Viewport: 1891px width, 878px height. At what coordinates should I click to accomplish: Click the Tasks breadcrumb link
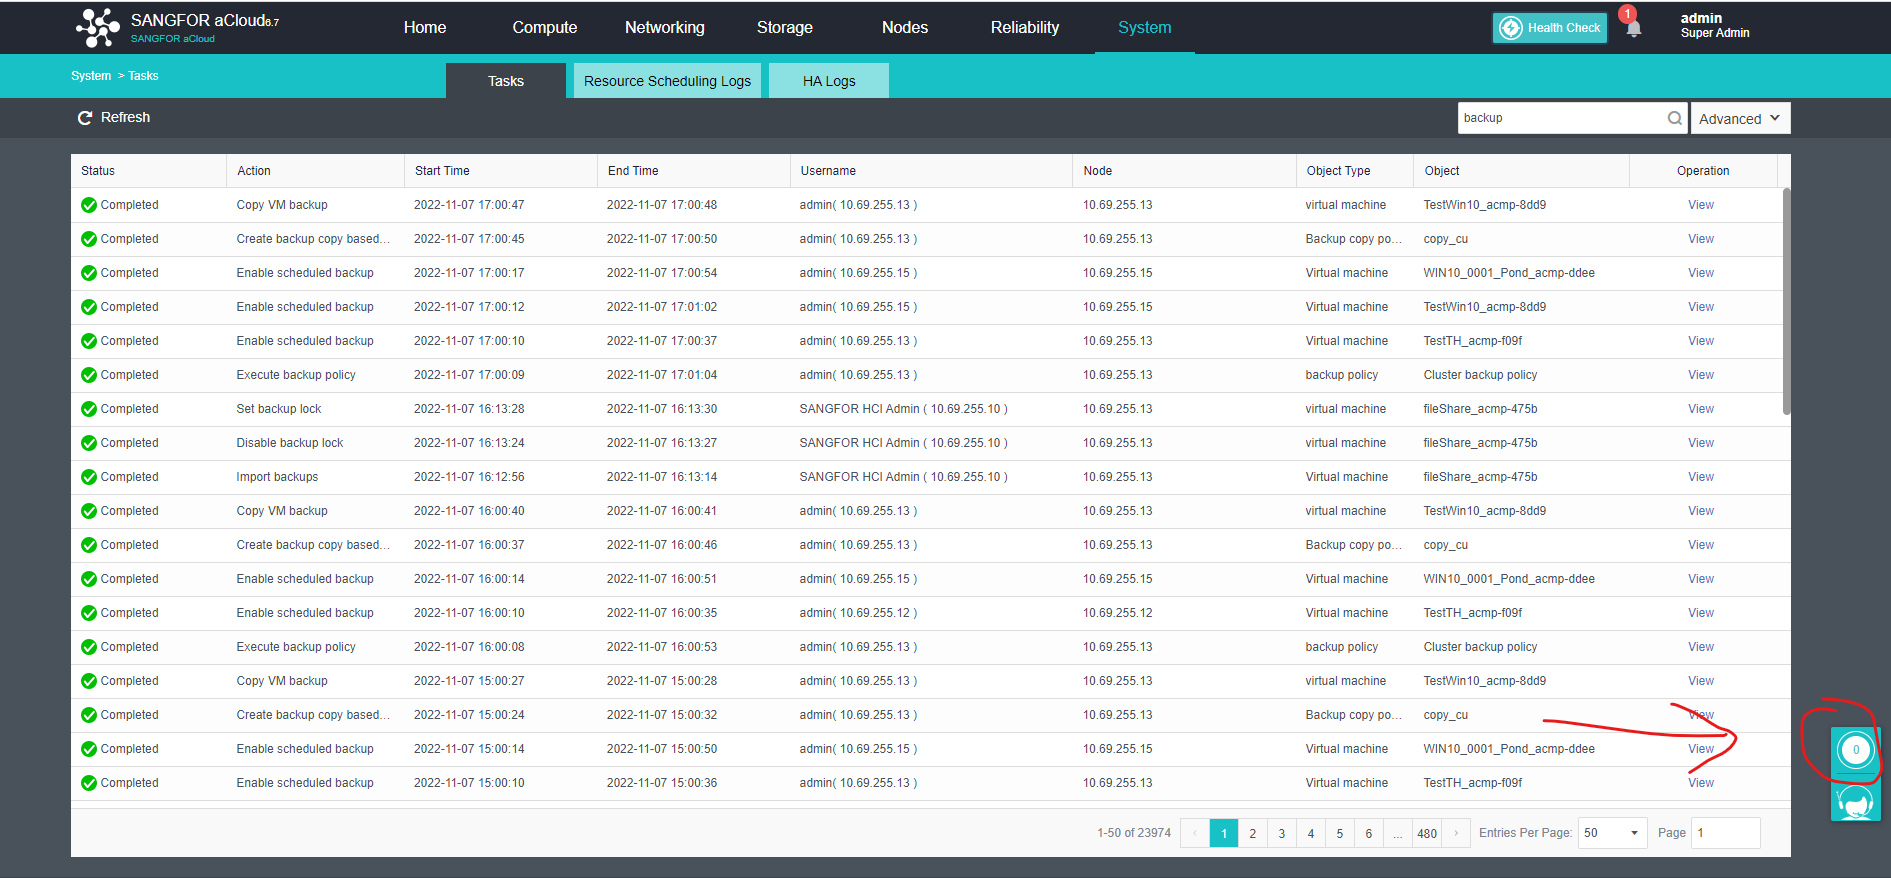[143, 76]
